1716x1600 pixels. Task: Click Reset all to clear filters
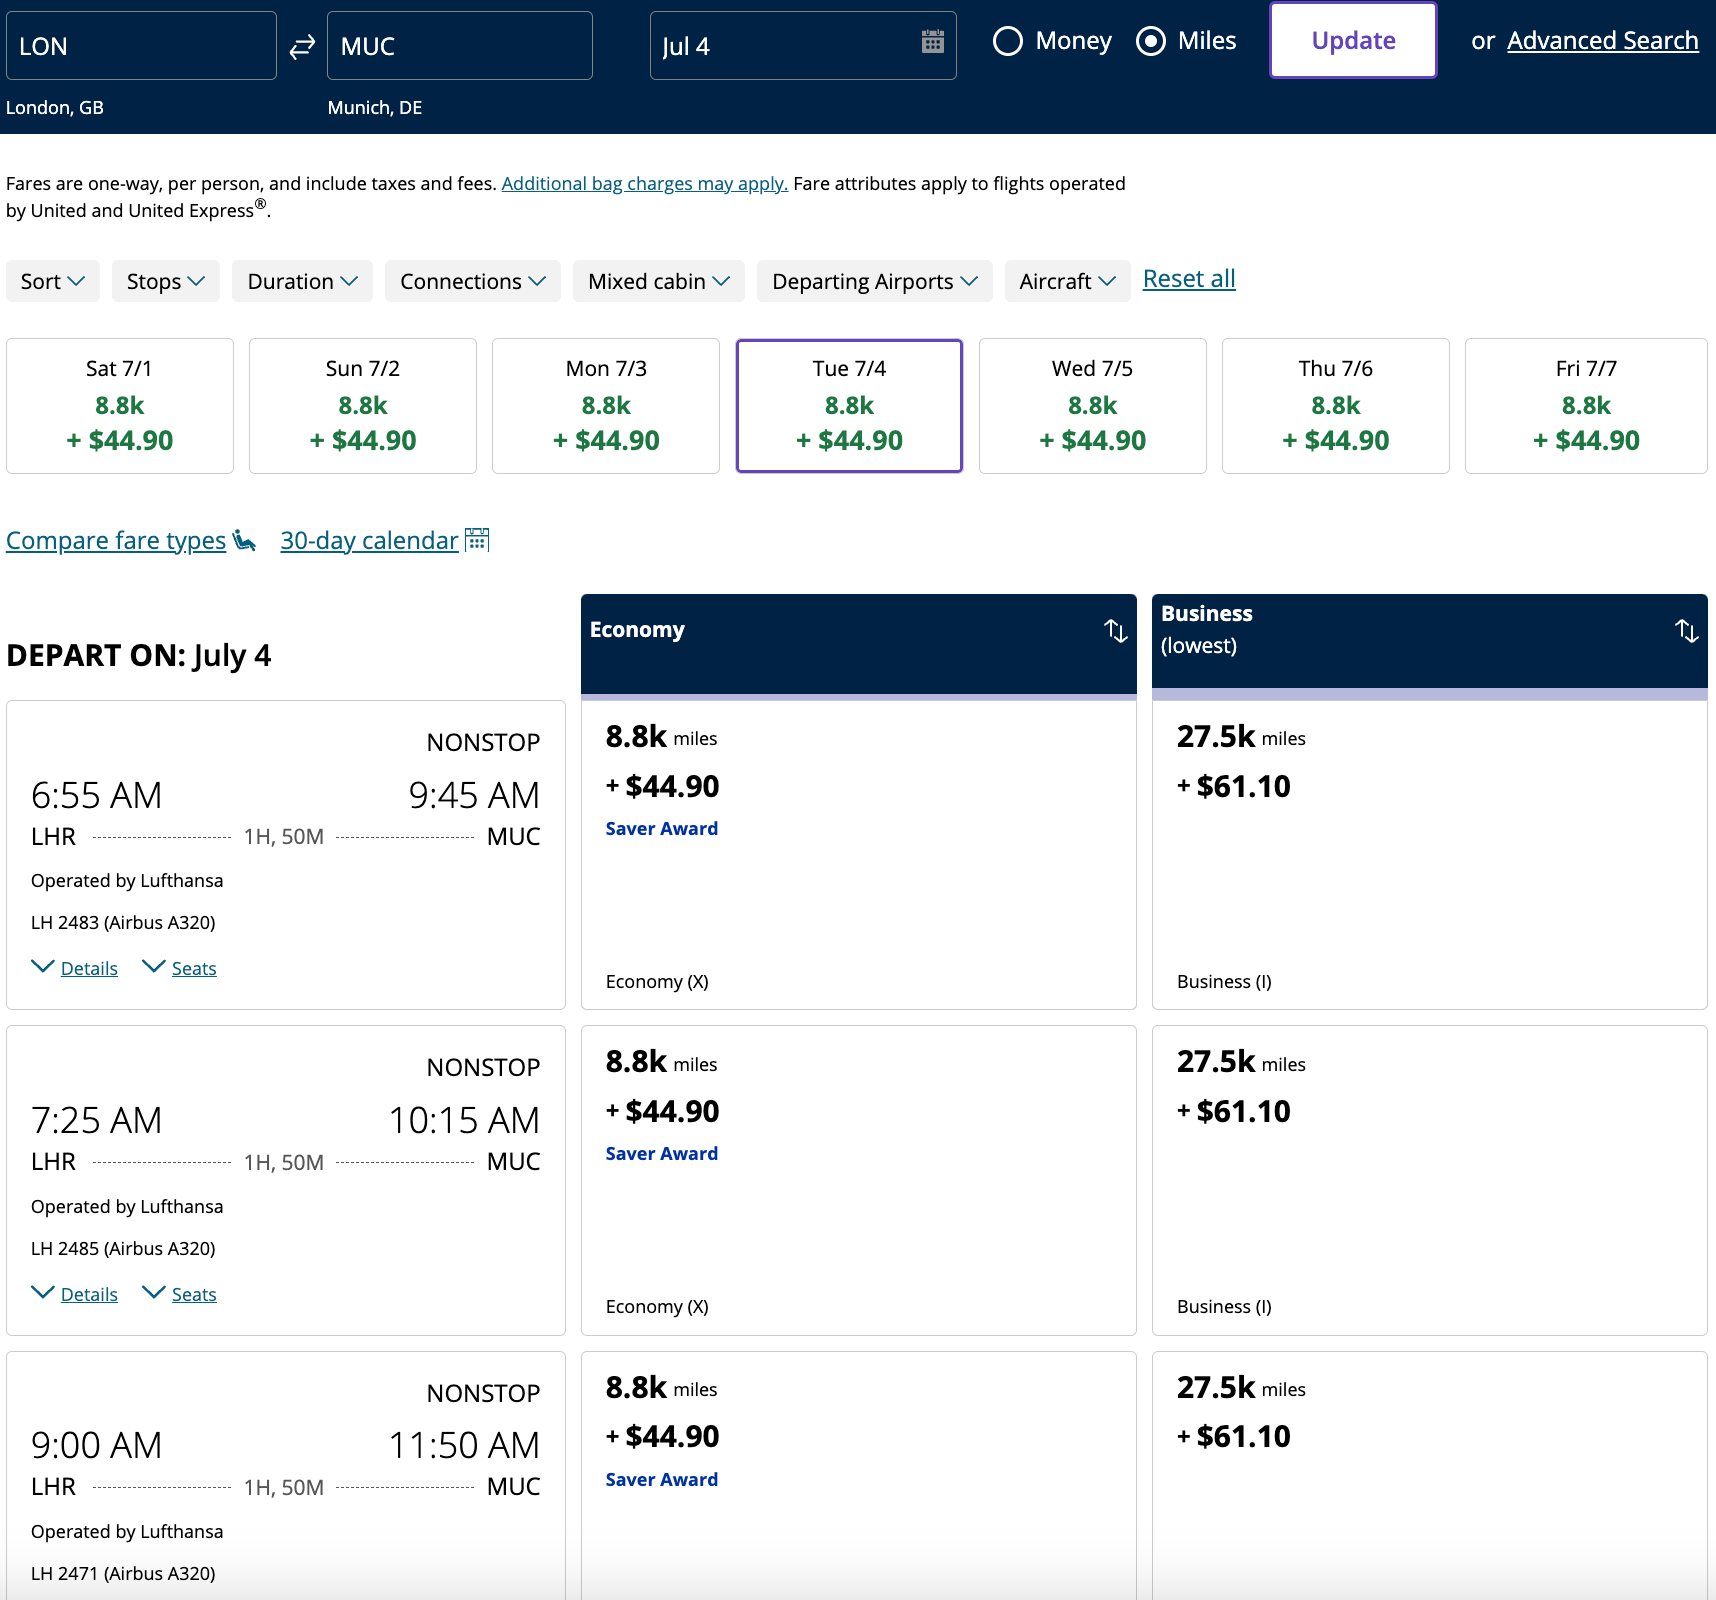tap(1188, 278)
